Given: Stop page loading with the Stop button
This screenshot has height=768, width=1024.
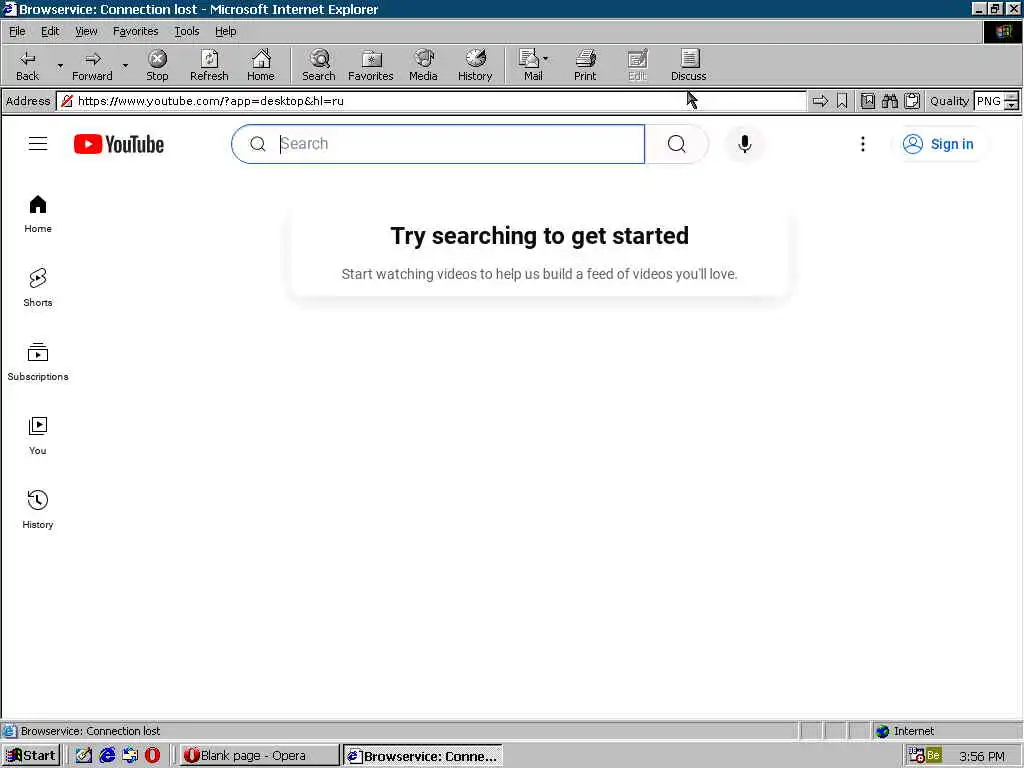Looking at the screenshot, I should point(157,65).
